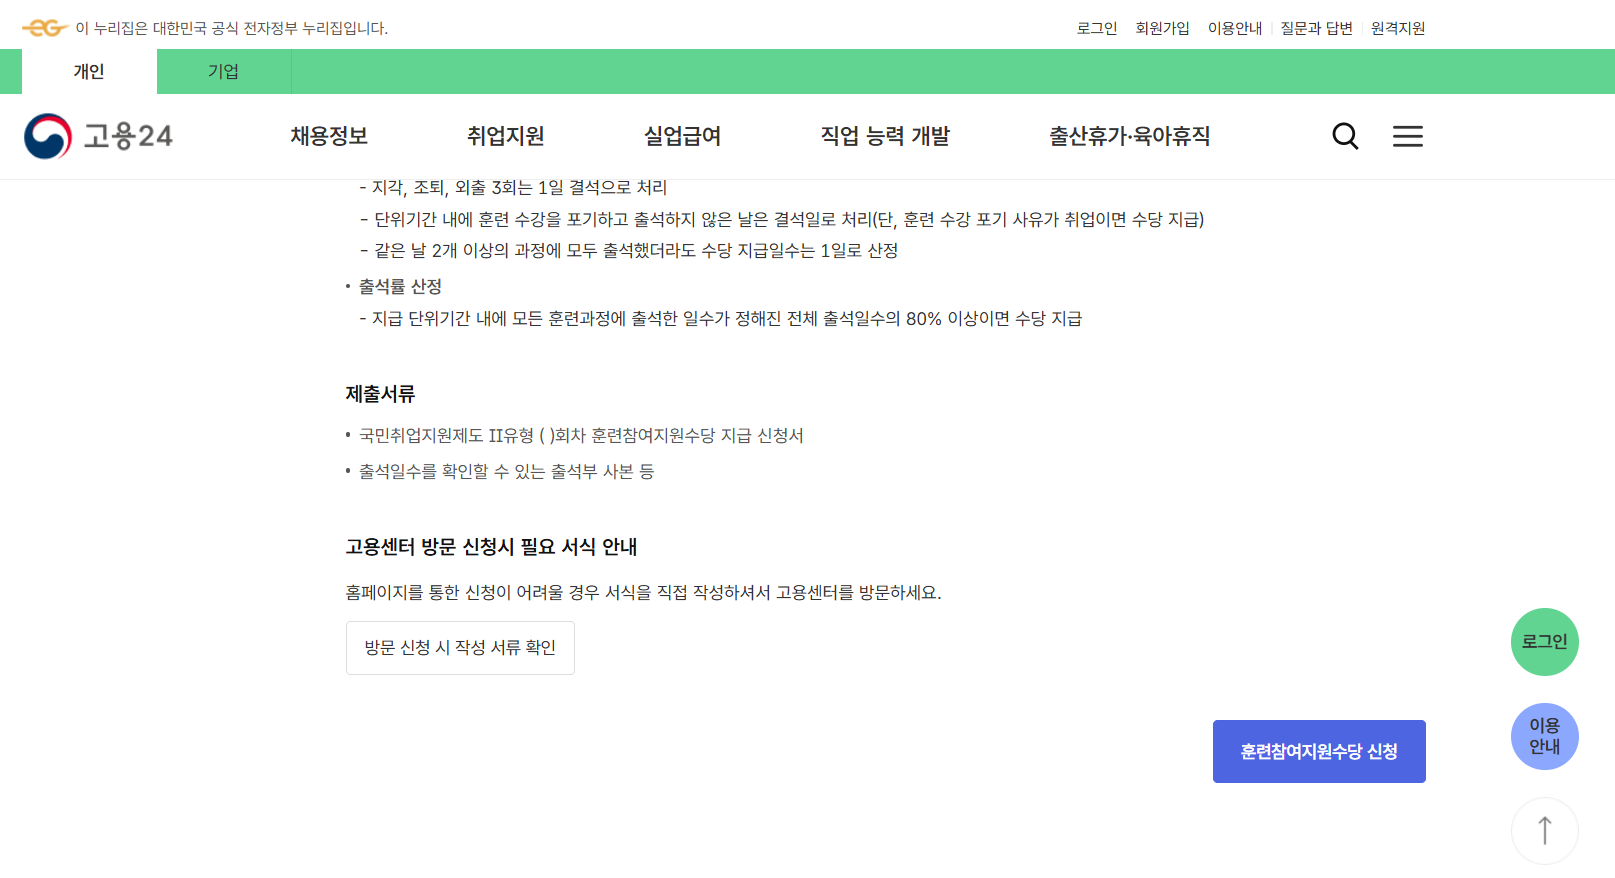Click the 80% 이상이면 수당 지급 line
This screenshot has height=878, width=1615.
pyautogui.click(x=720, y=319)
